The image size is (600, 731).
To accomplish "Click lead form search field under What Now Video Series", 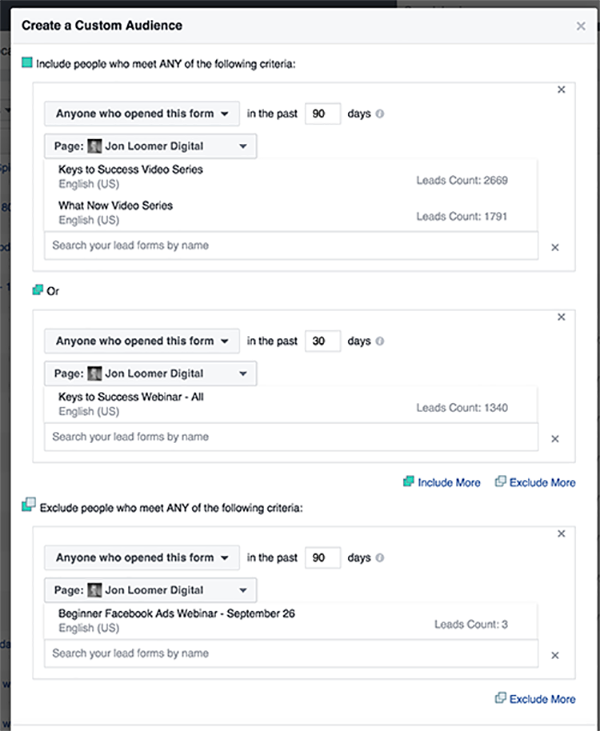I will [291, 246].
